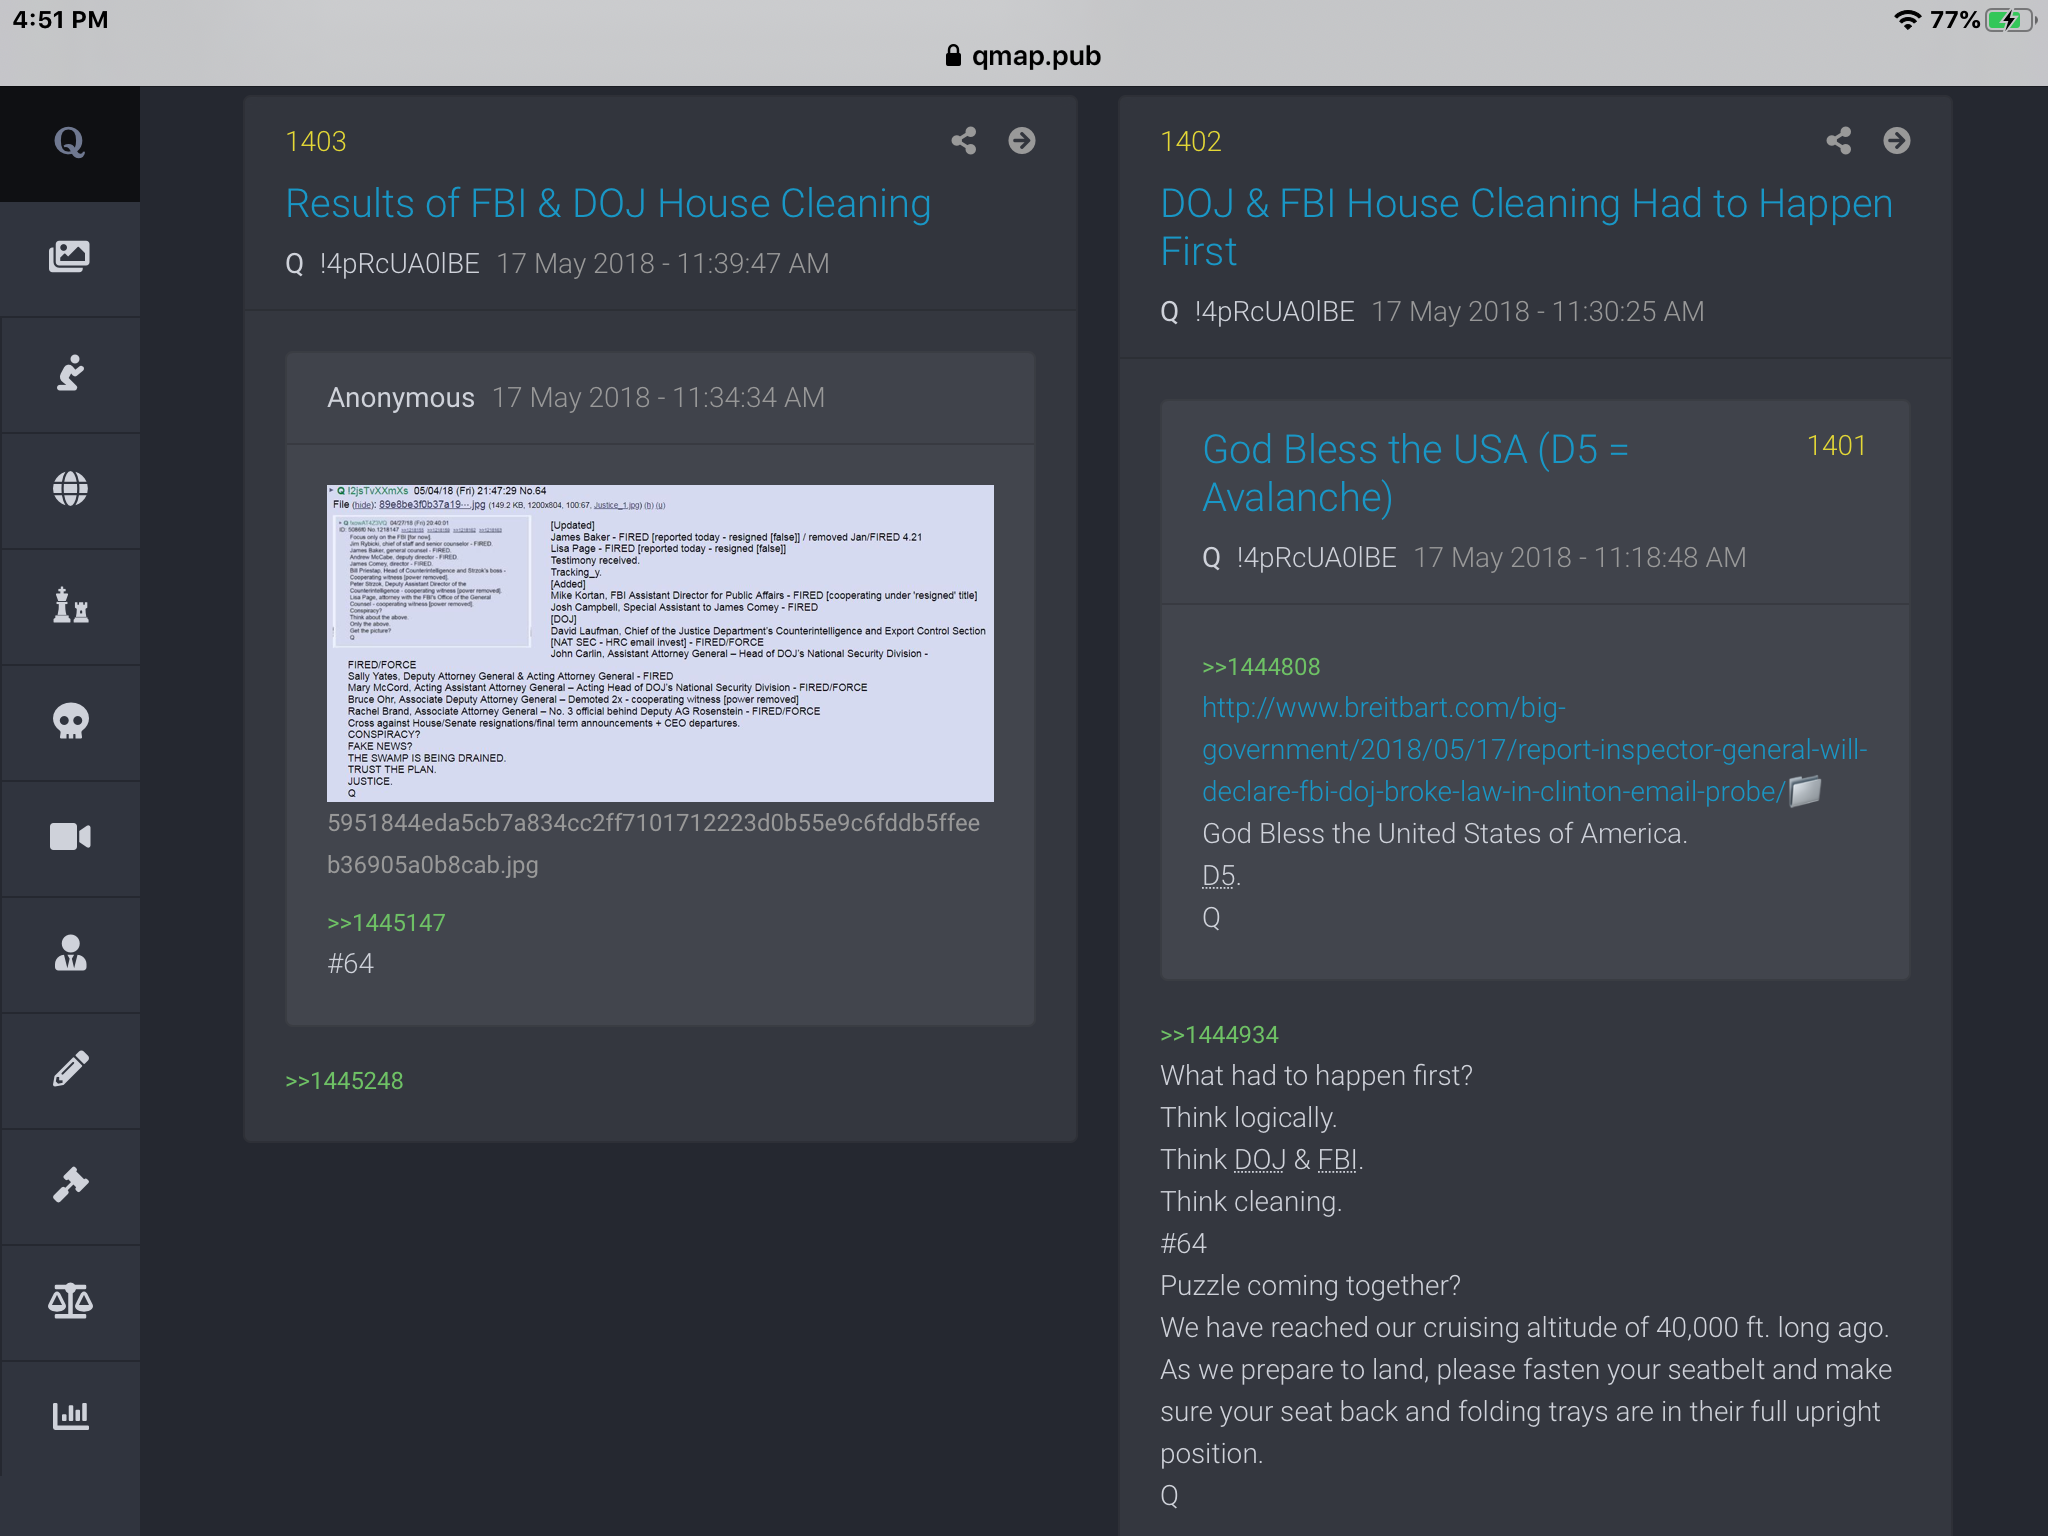2048x1536 pixels.
Task: Open post titled DOJ & FBI House Cleaning Had to Happen First
Action: pyautogui.click(x=1526, y=228)
